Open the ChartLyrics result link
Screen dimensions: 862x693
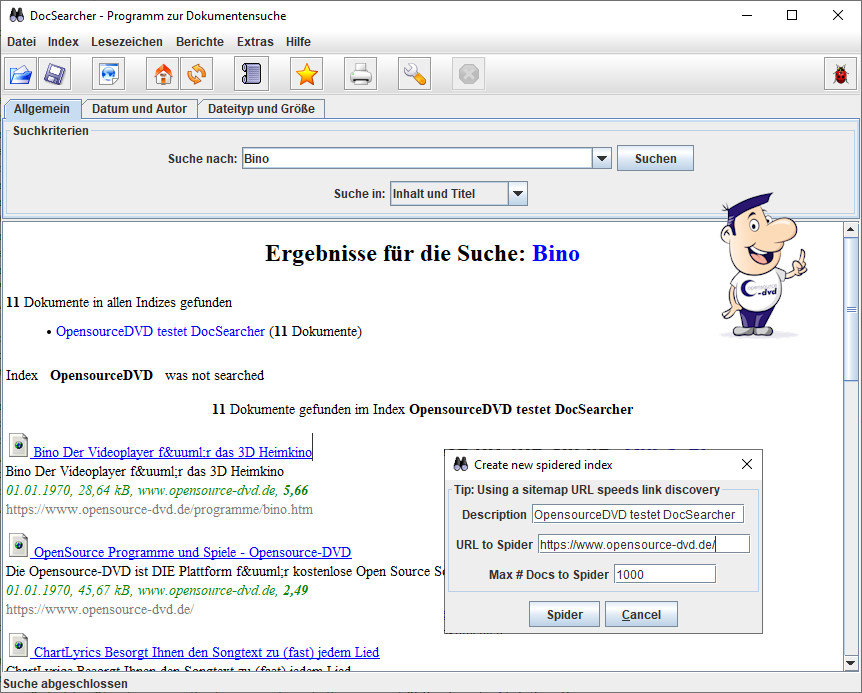[x=206, y=652]
